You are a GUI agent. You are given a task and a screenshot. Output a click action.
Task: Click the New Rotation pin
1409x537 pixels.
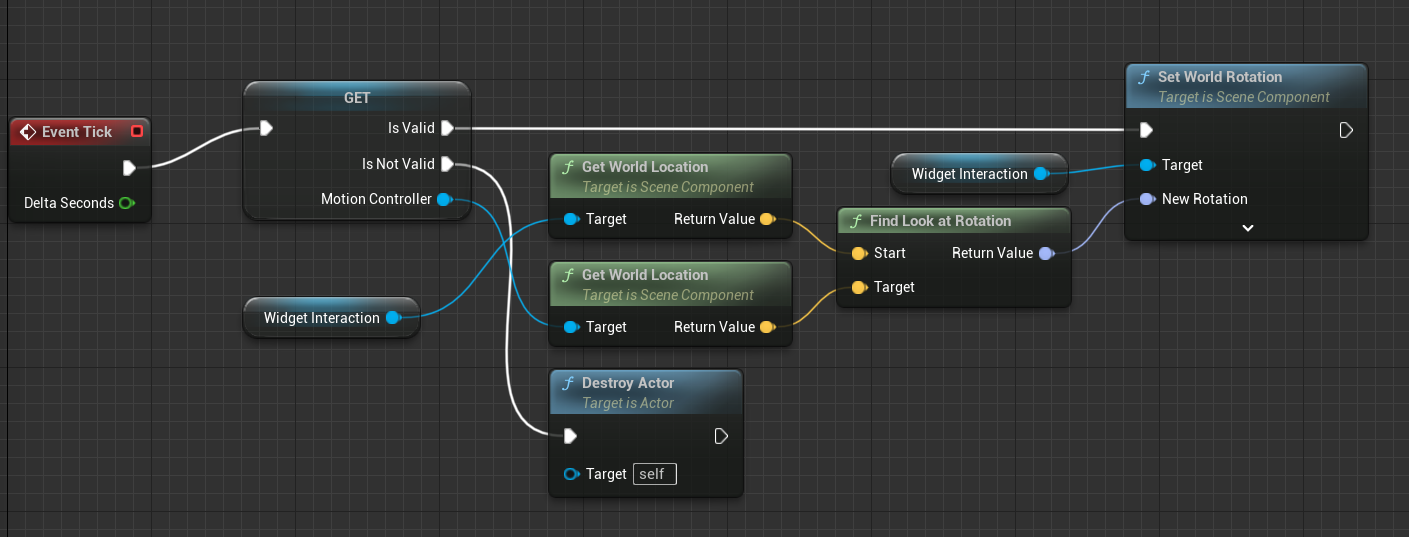pyautogui.click(x=1146, y=199)
